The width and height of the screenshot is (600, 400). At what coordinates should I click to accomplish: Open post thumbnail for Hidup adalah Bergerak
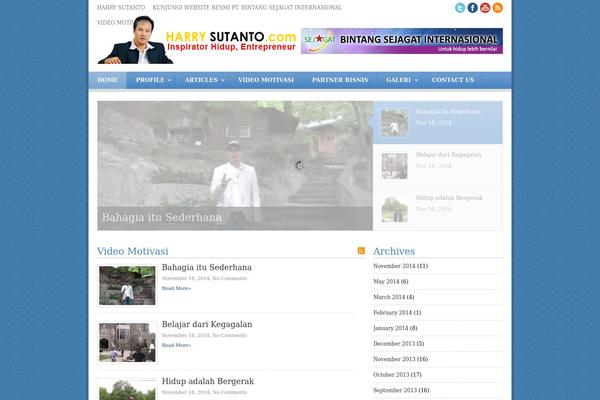click(x=127, y=390)
